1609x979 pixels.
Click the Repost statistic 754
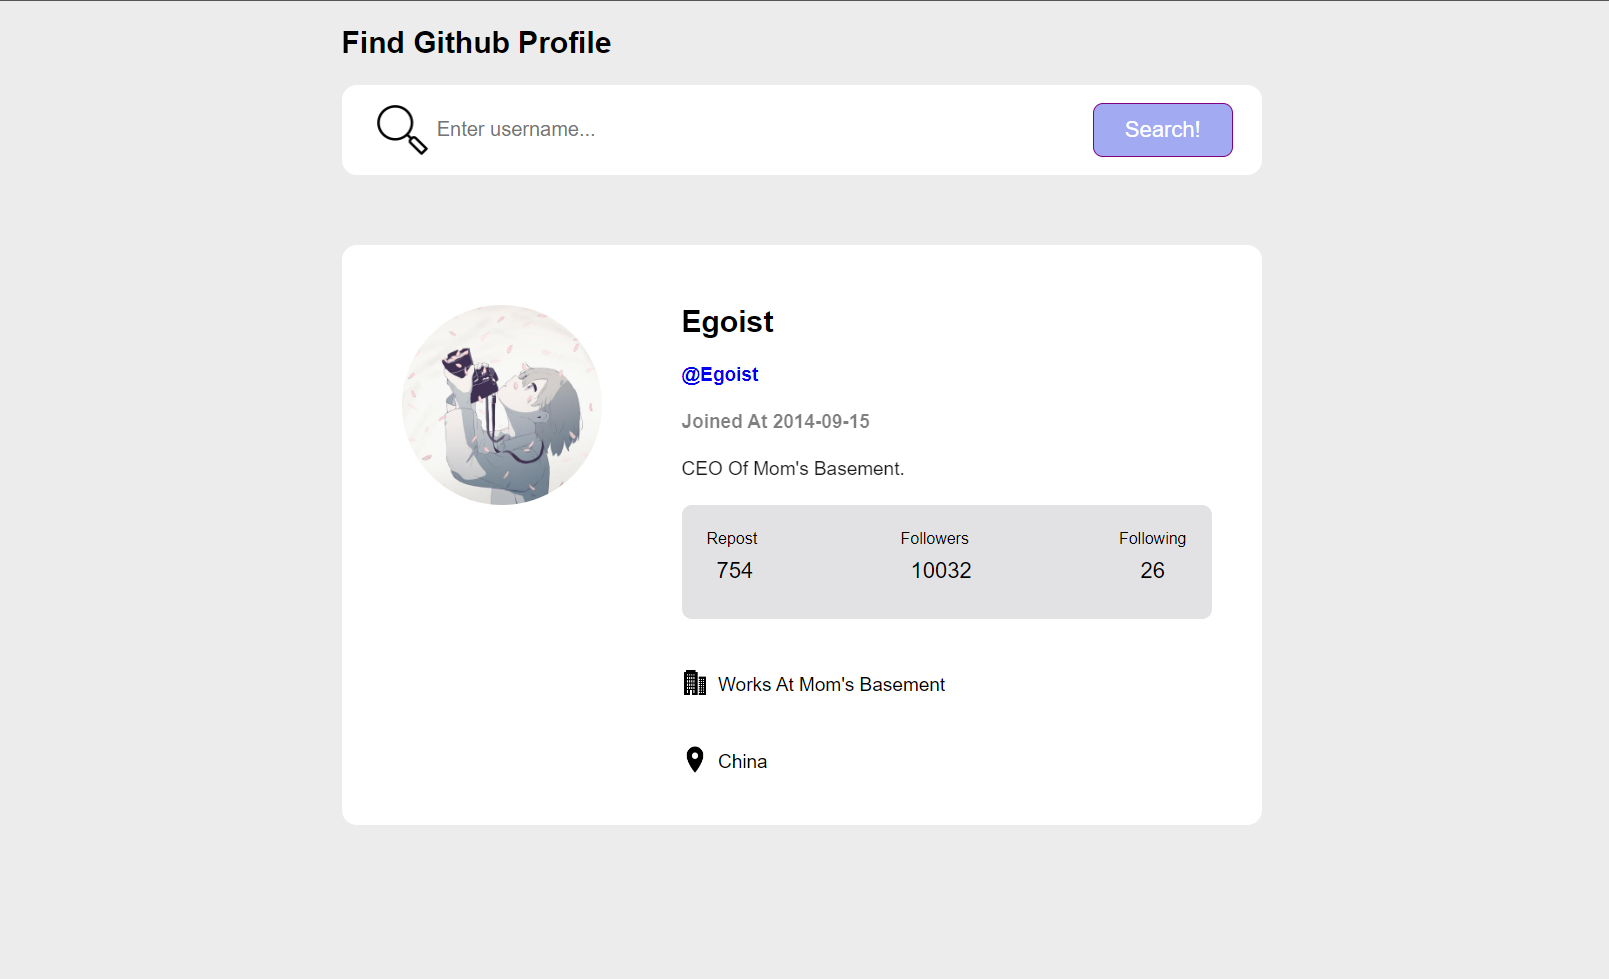734,570
